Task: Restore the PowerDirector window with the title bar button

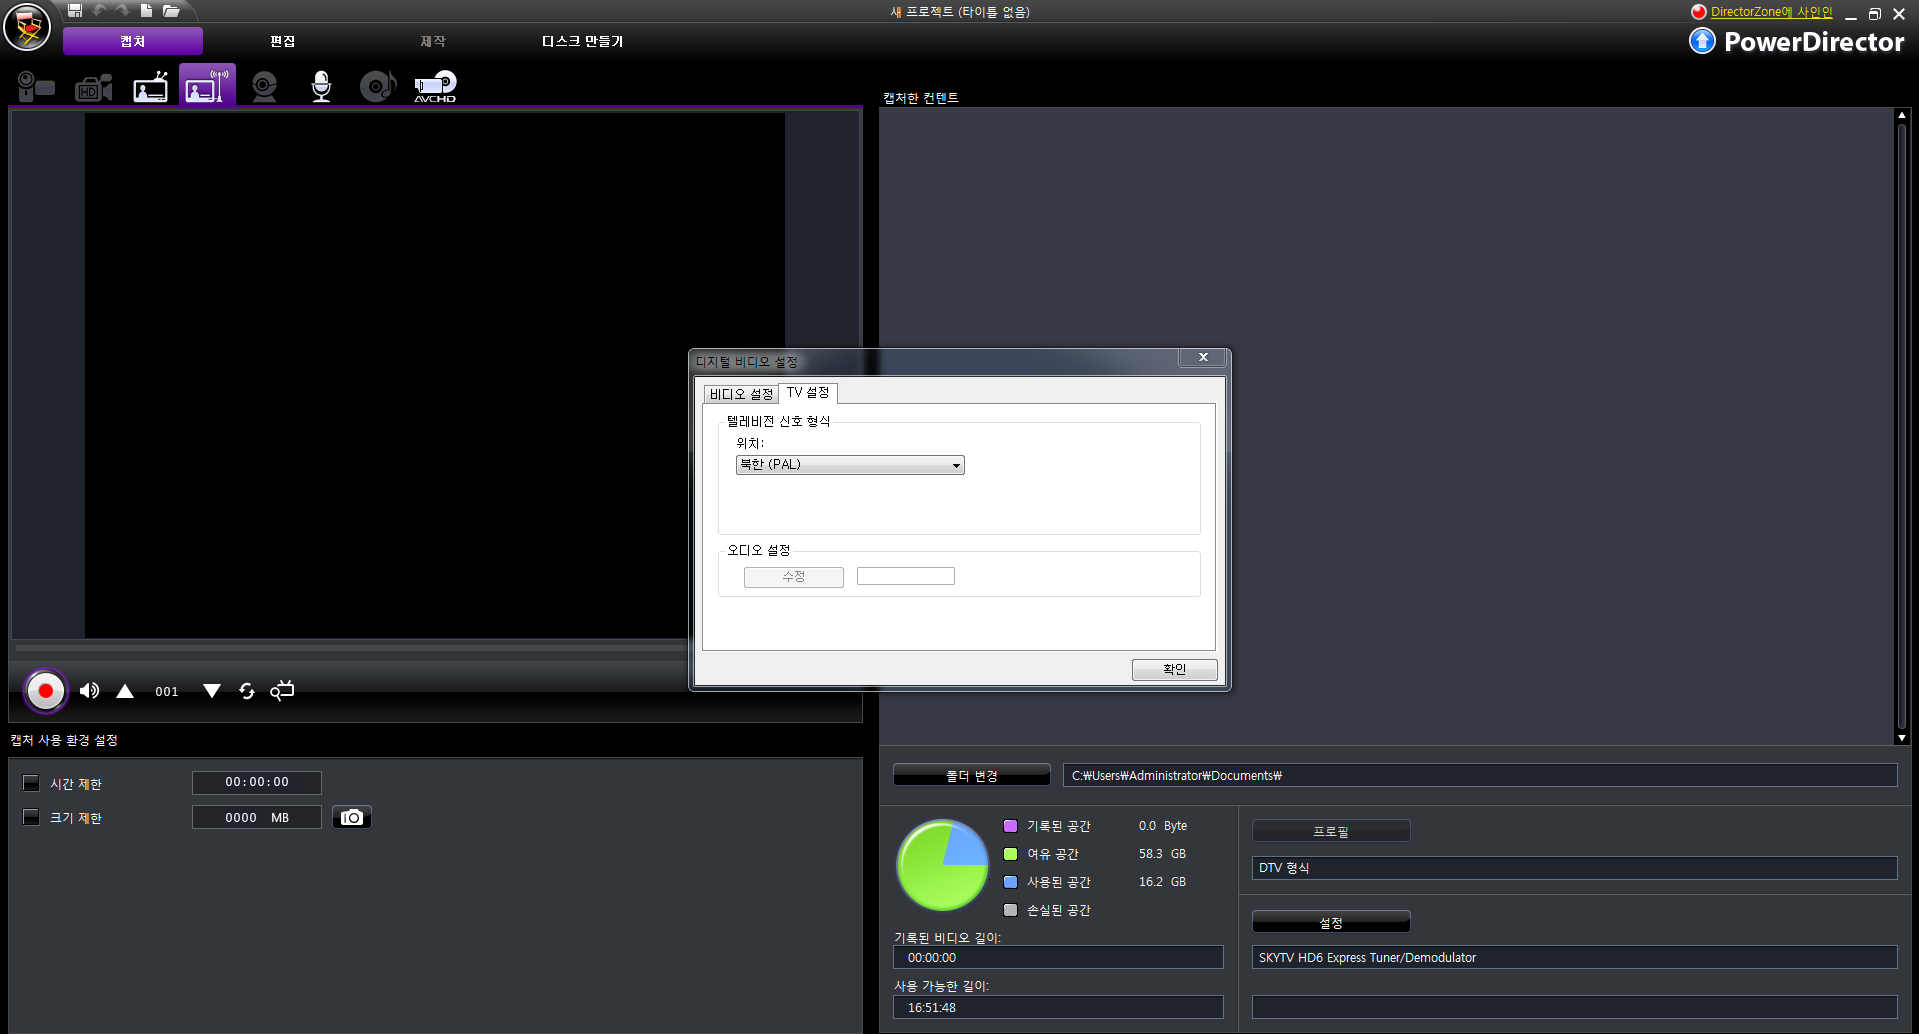Action: pyautogui.click(x=1875, y=13)
